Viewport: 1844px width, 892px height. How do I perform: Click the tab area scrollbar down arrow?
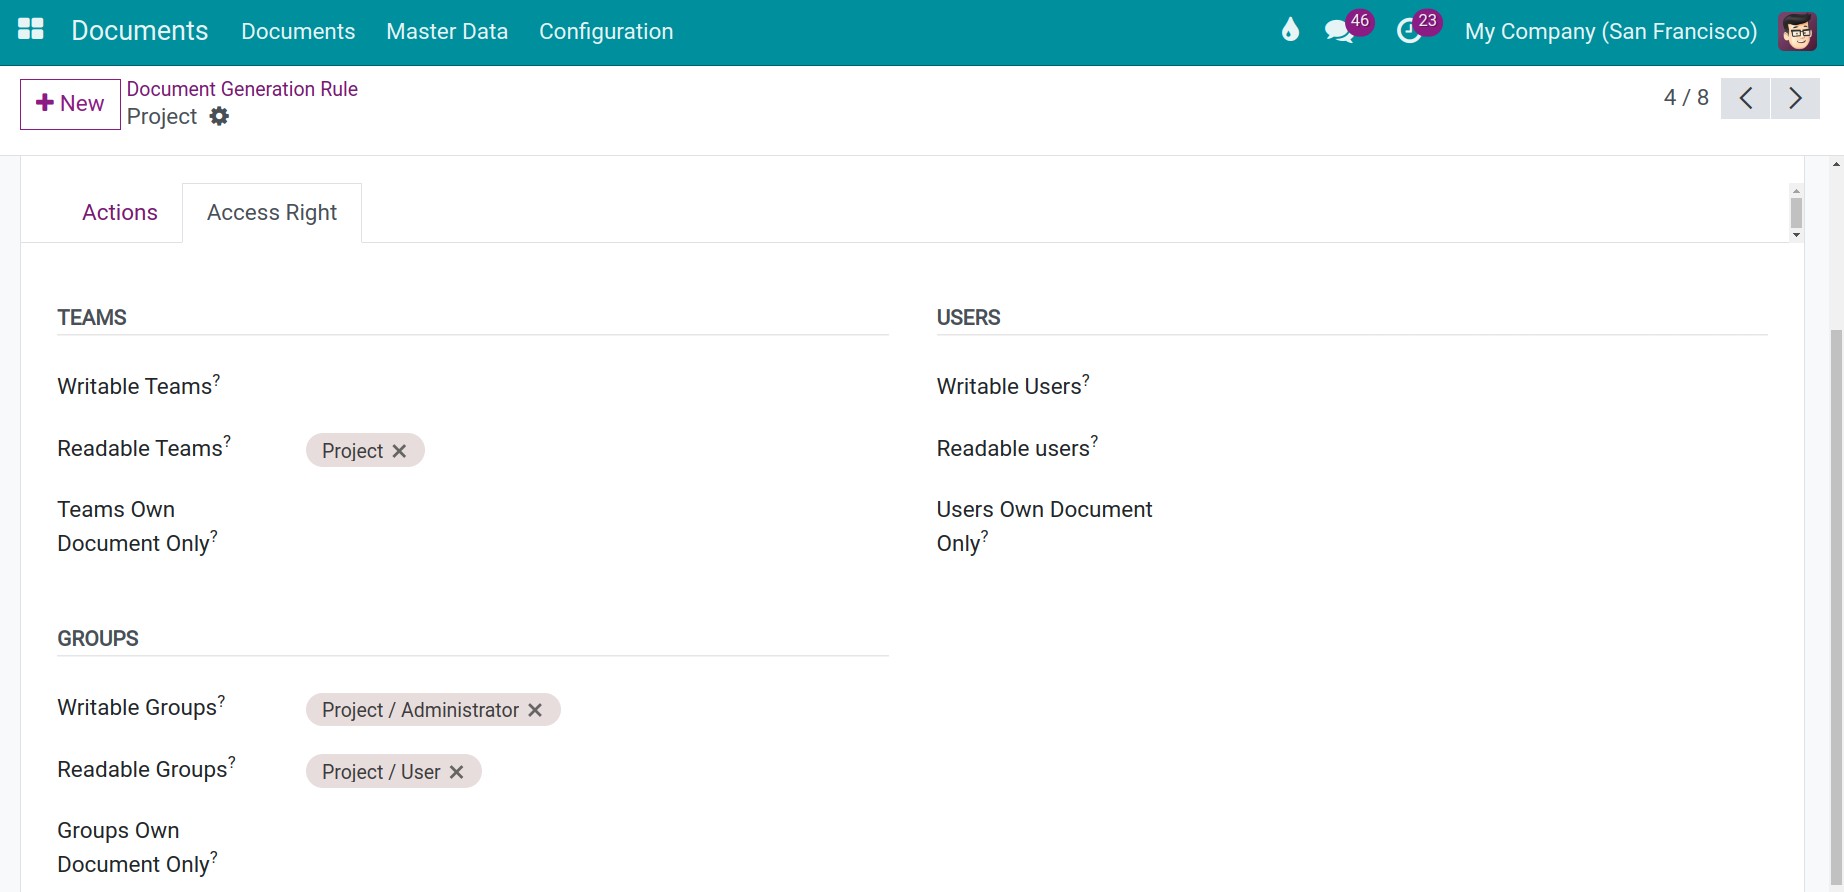[x=1797, y=235]
